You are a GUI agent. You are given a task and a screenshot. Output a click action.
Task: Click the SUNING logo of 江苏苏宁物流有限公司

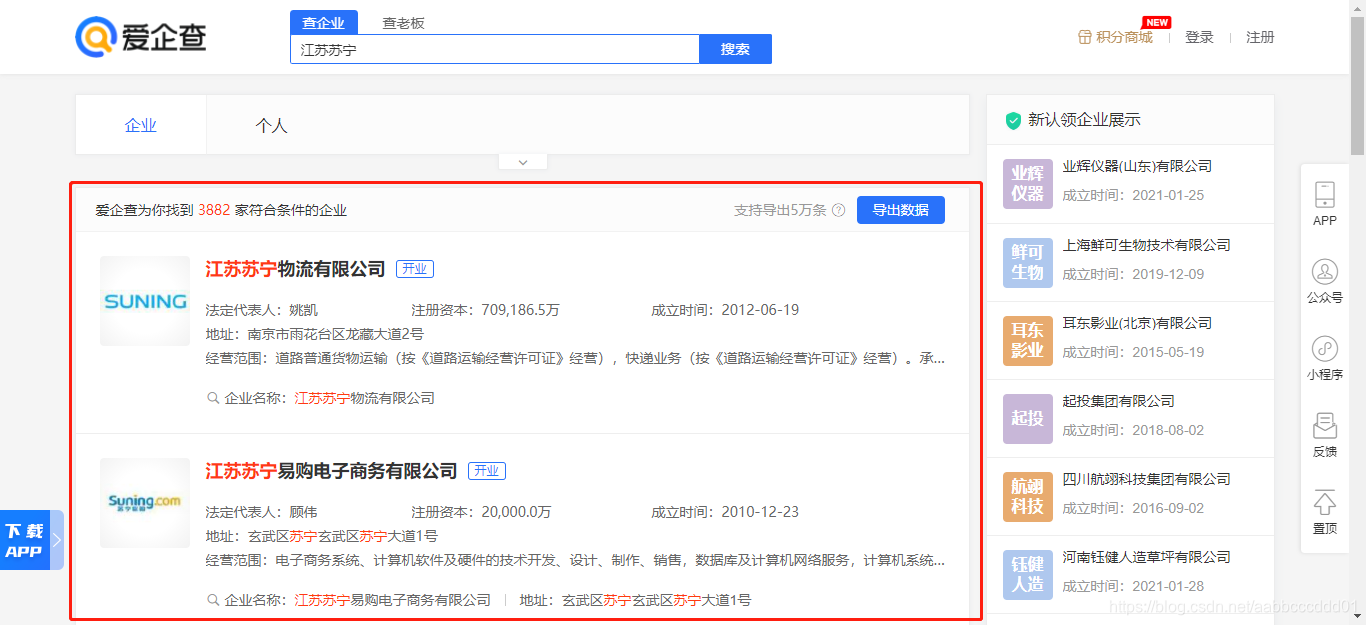[x=145, y=301]
